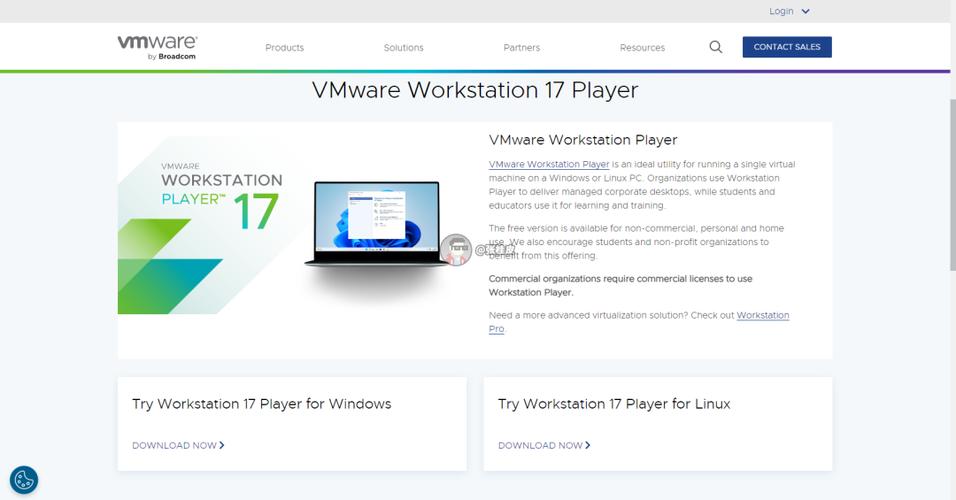This screenshot has width=956, height=500.
Task: Open the search magnifier icon
Action: (716, 47)
